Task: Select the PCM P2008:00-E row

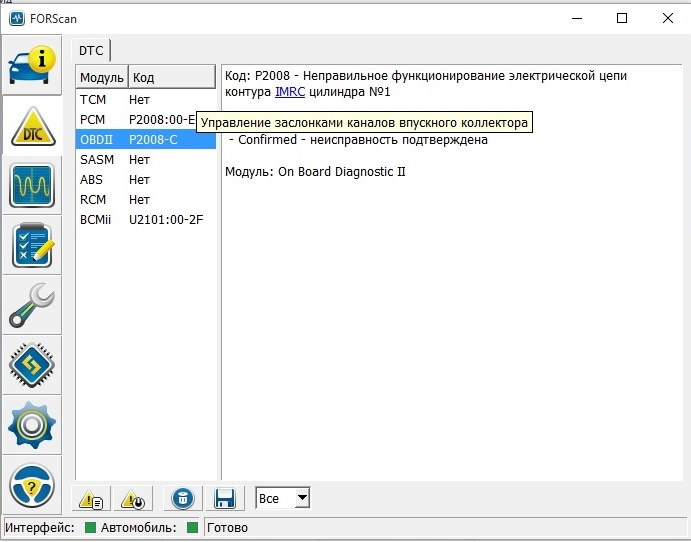Action: coord(136,119)
